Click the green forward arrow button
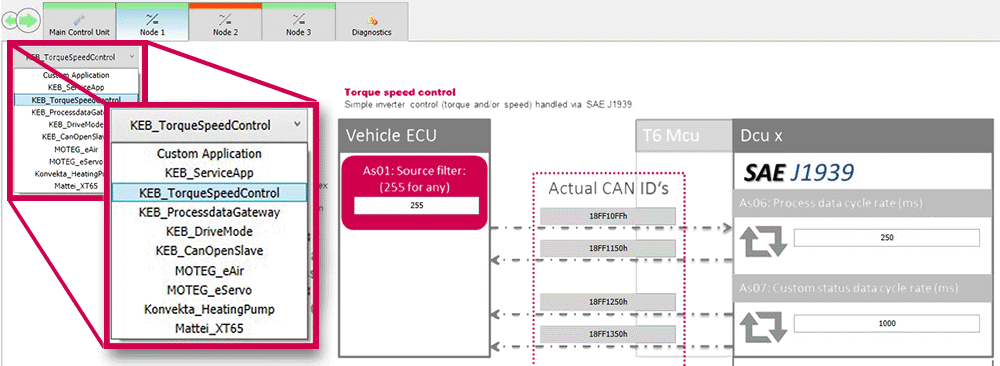 point(28,21)
